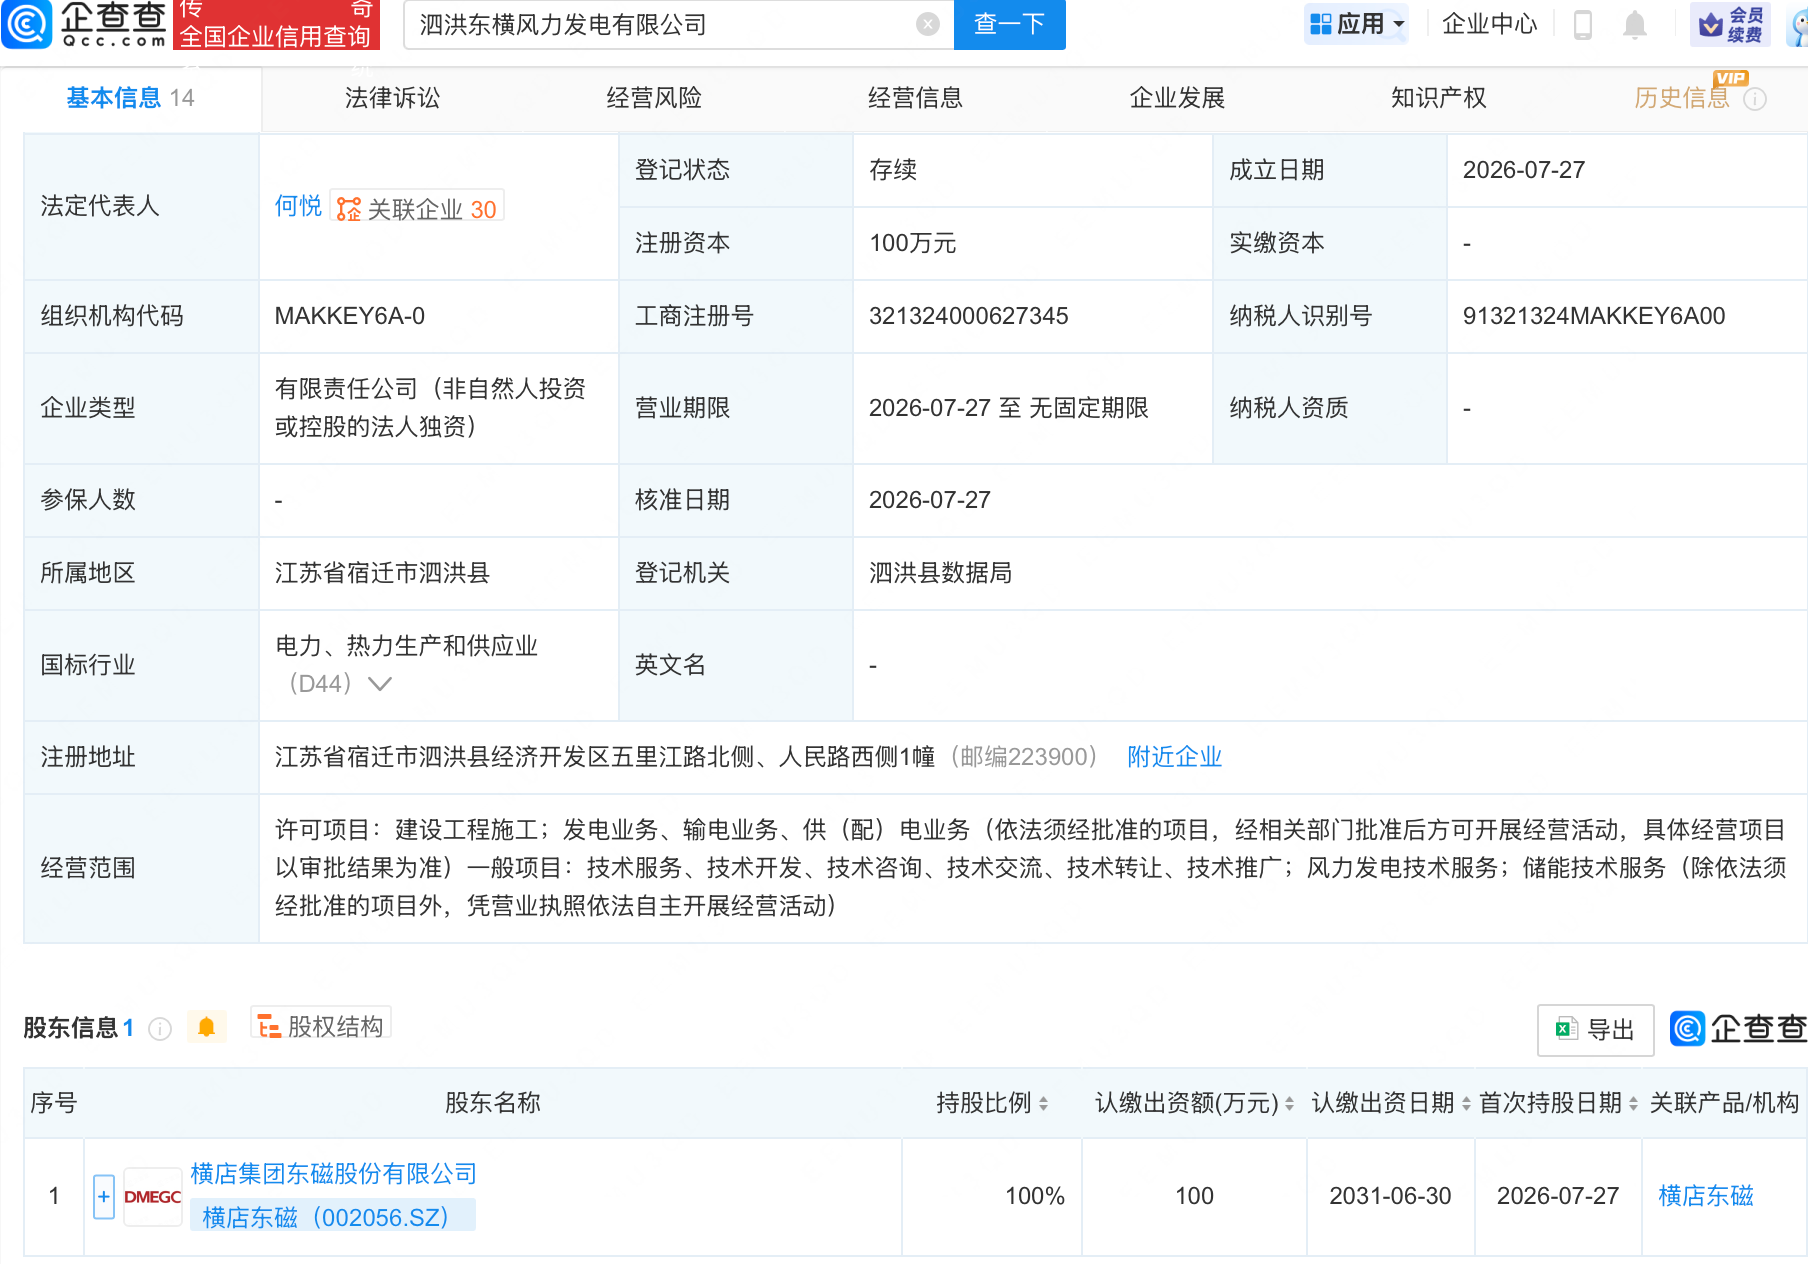Open the 历史信息 VIP tab
This screenshot has height=1264, width=1808.
click(x=1682, y=98)
